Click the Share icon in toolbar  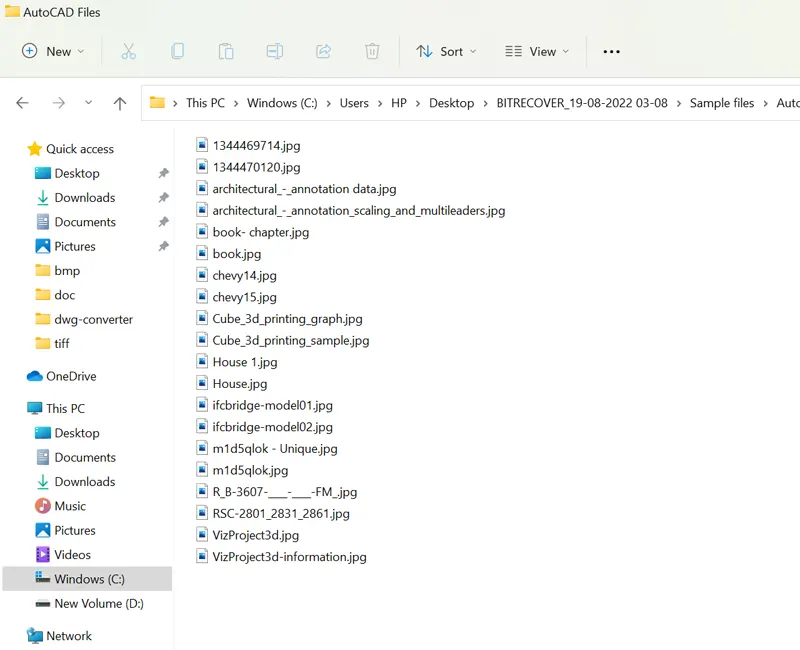point(323,51)
